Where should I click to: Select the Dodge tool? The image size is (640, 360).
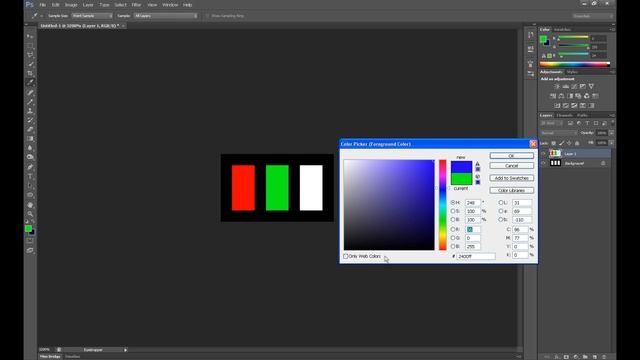[x=30, y=157]
